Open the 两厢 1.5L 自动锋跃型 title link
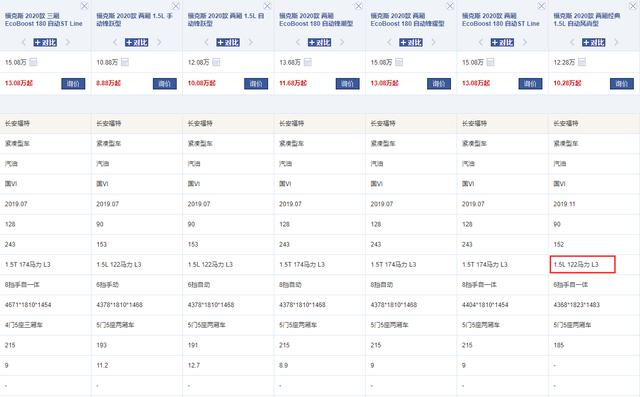The height and width of the screenshot is (397, 640). point(226,20)
